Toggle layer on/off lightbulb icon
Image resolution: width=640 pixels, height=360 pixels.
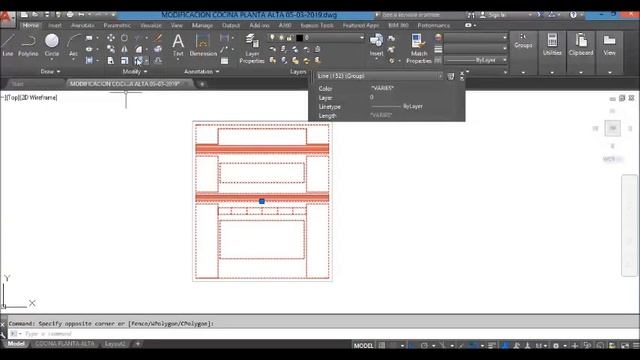coord(272,38)
